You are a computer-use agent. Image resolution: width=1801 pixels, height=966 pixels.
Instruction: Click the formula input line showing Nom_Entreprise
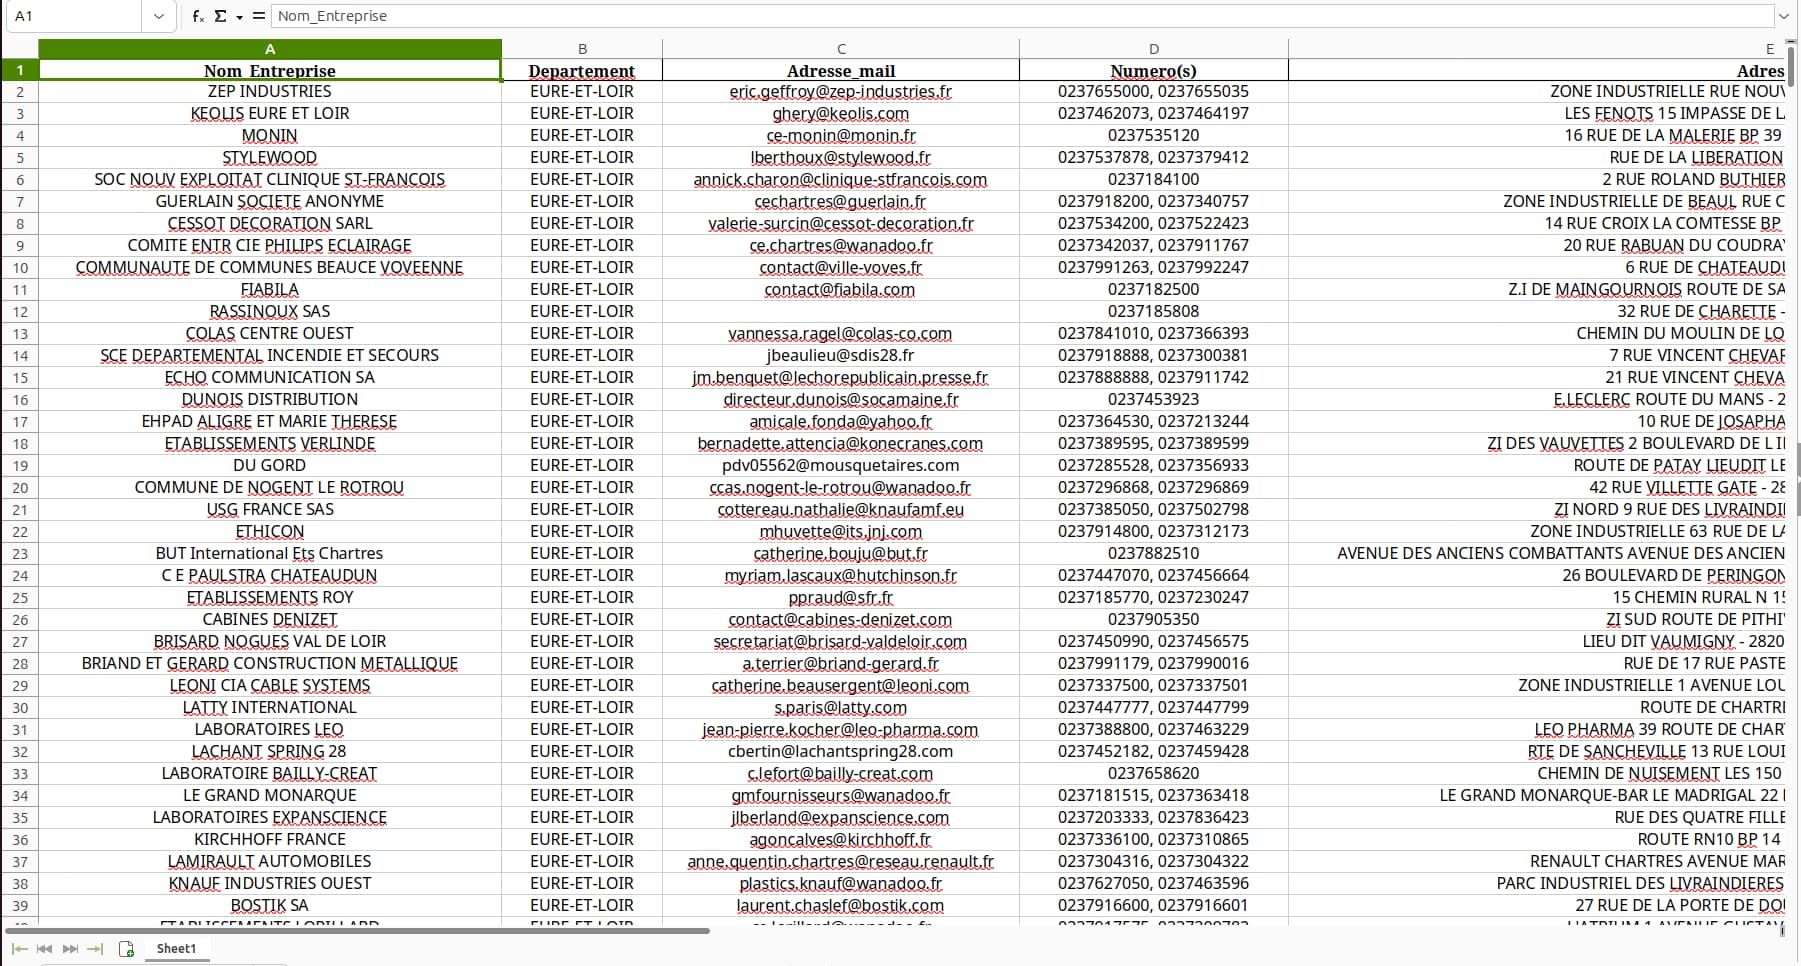1021,16
